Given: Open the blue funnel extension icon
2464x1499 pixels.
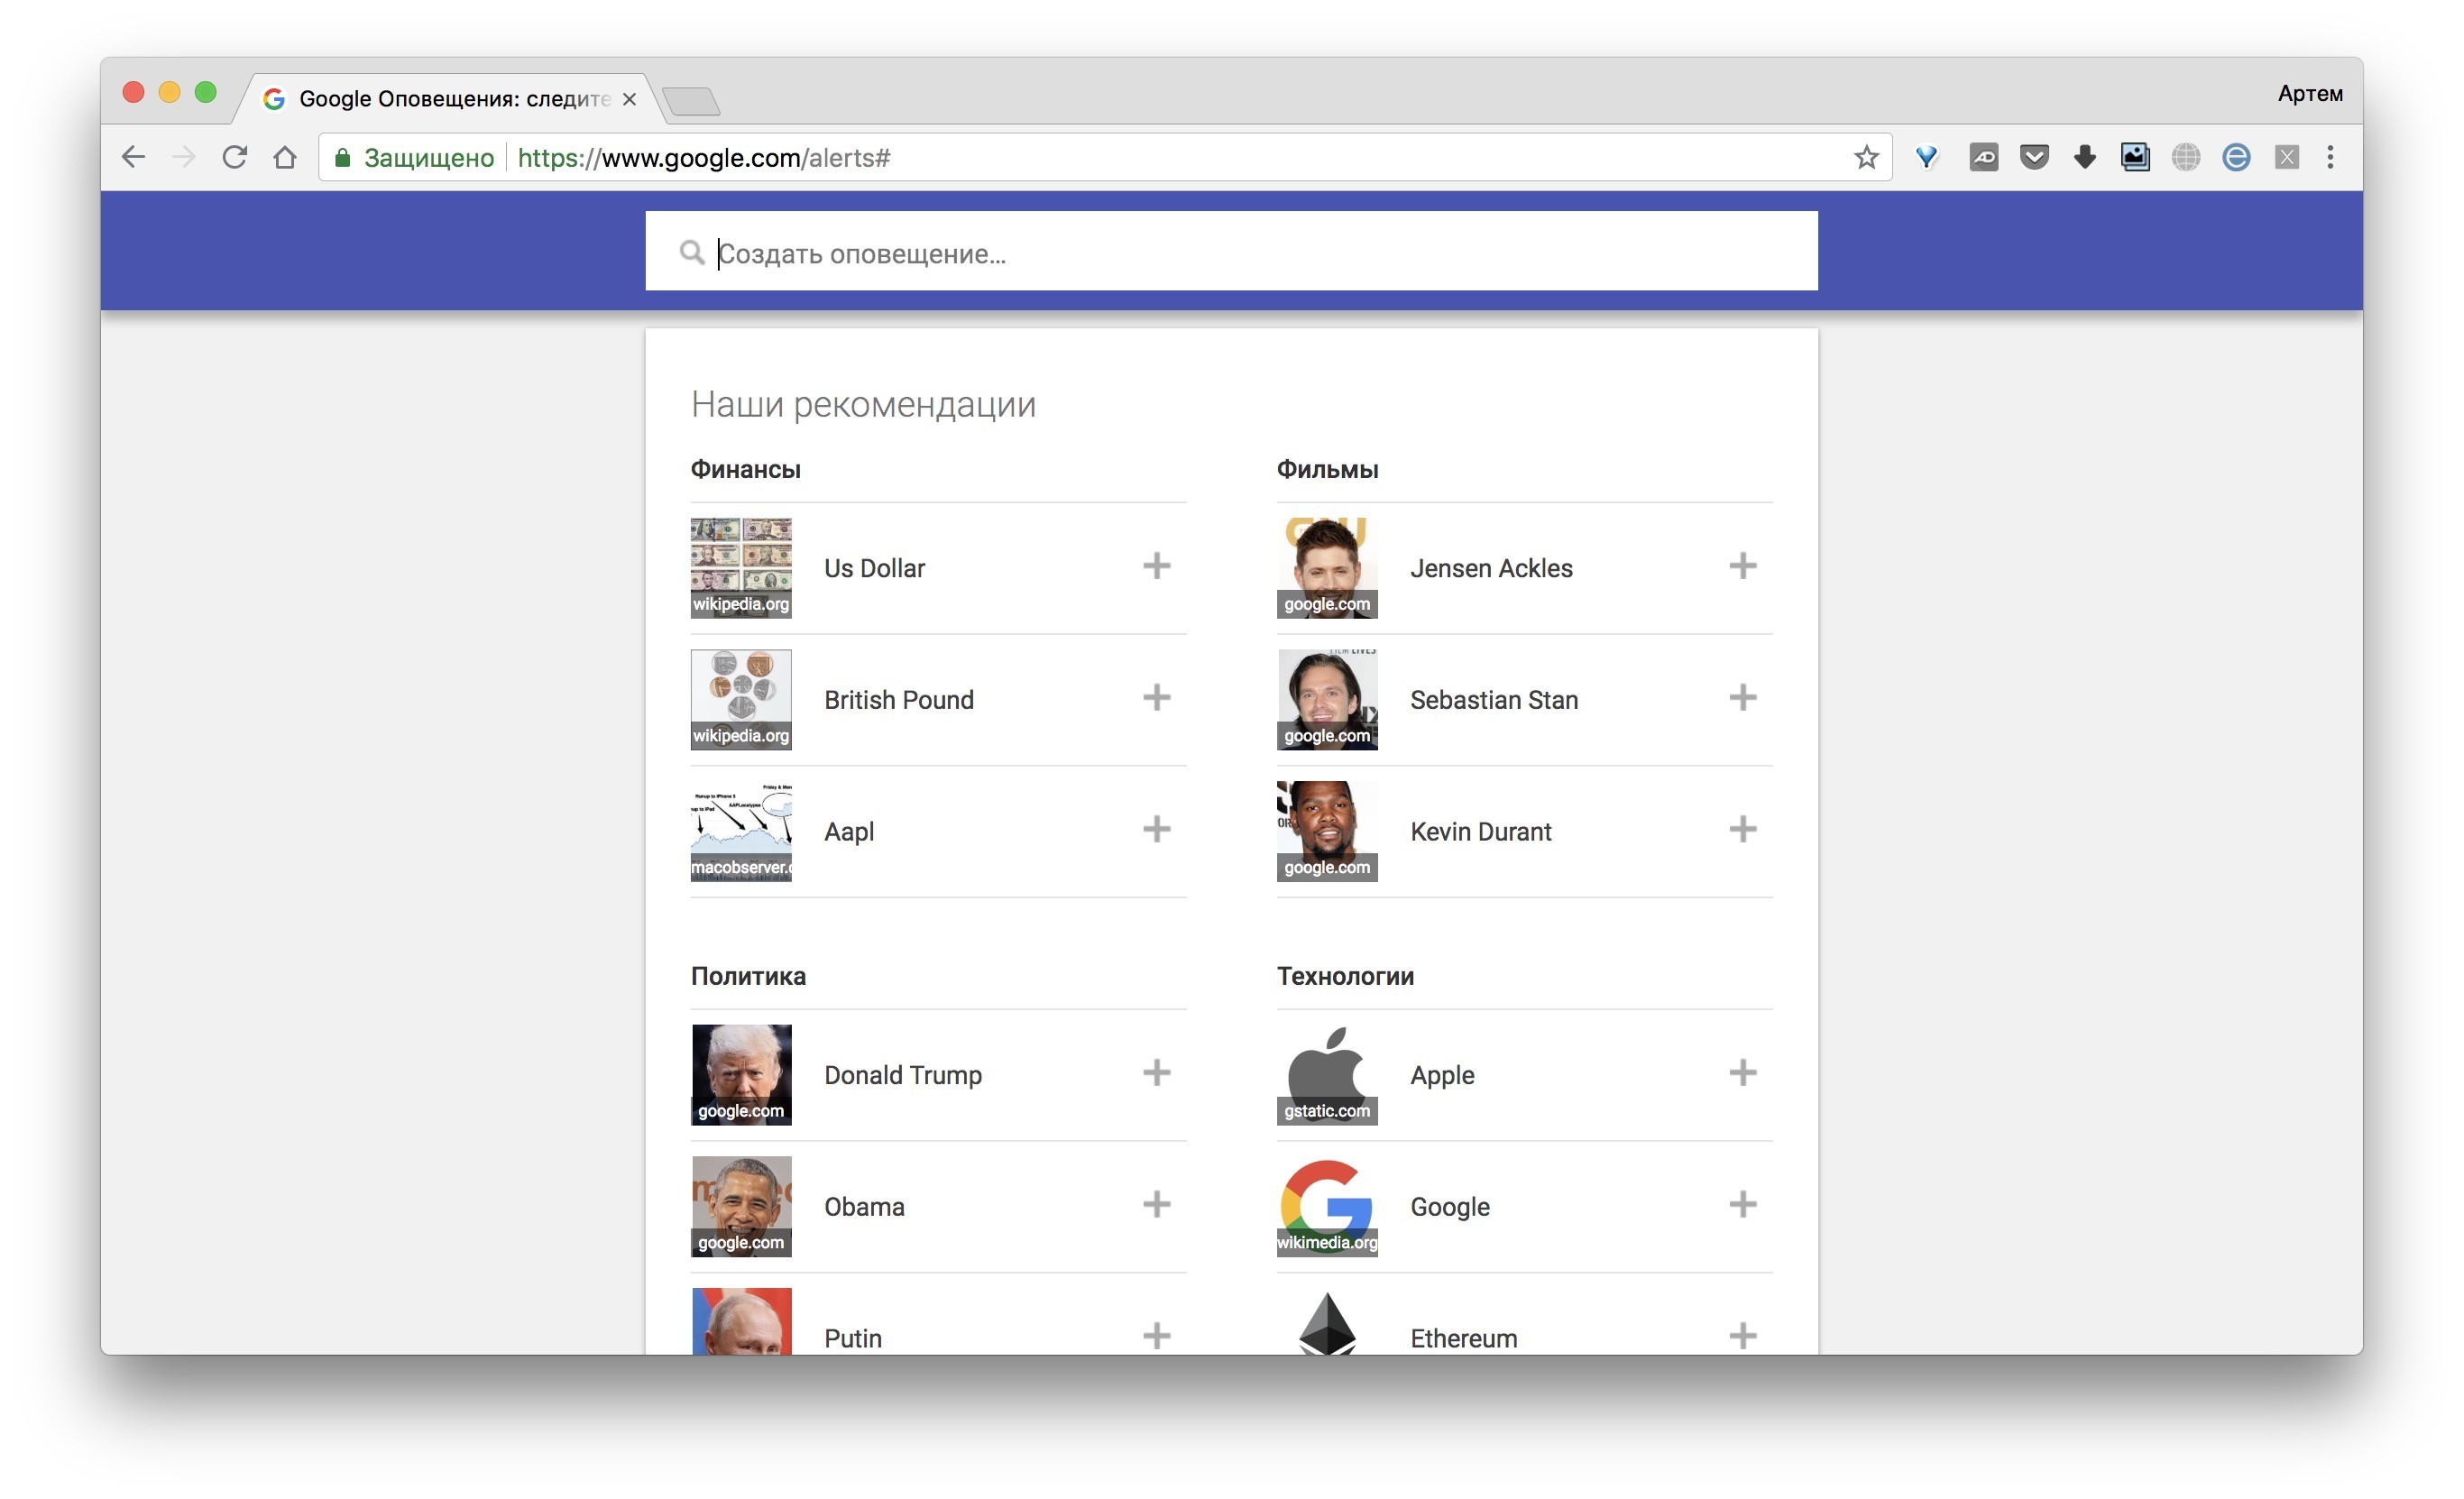Looking at the screenshot, I should coord(1926,157).
